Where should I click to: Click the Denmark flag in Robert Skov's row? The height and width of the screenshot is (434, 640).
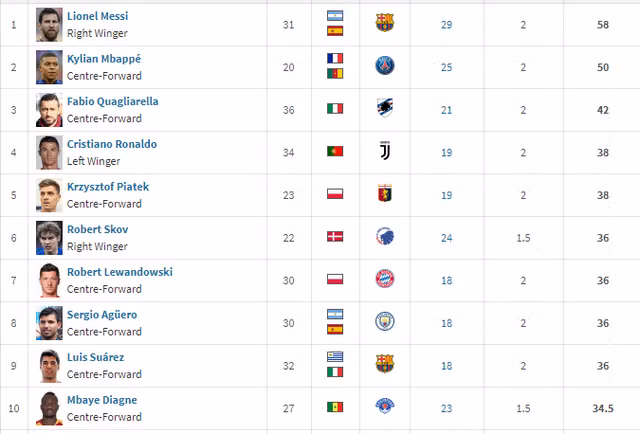tap(335, 237)
